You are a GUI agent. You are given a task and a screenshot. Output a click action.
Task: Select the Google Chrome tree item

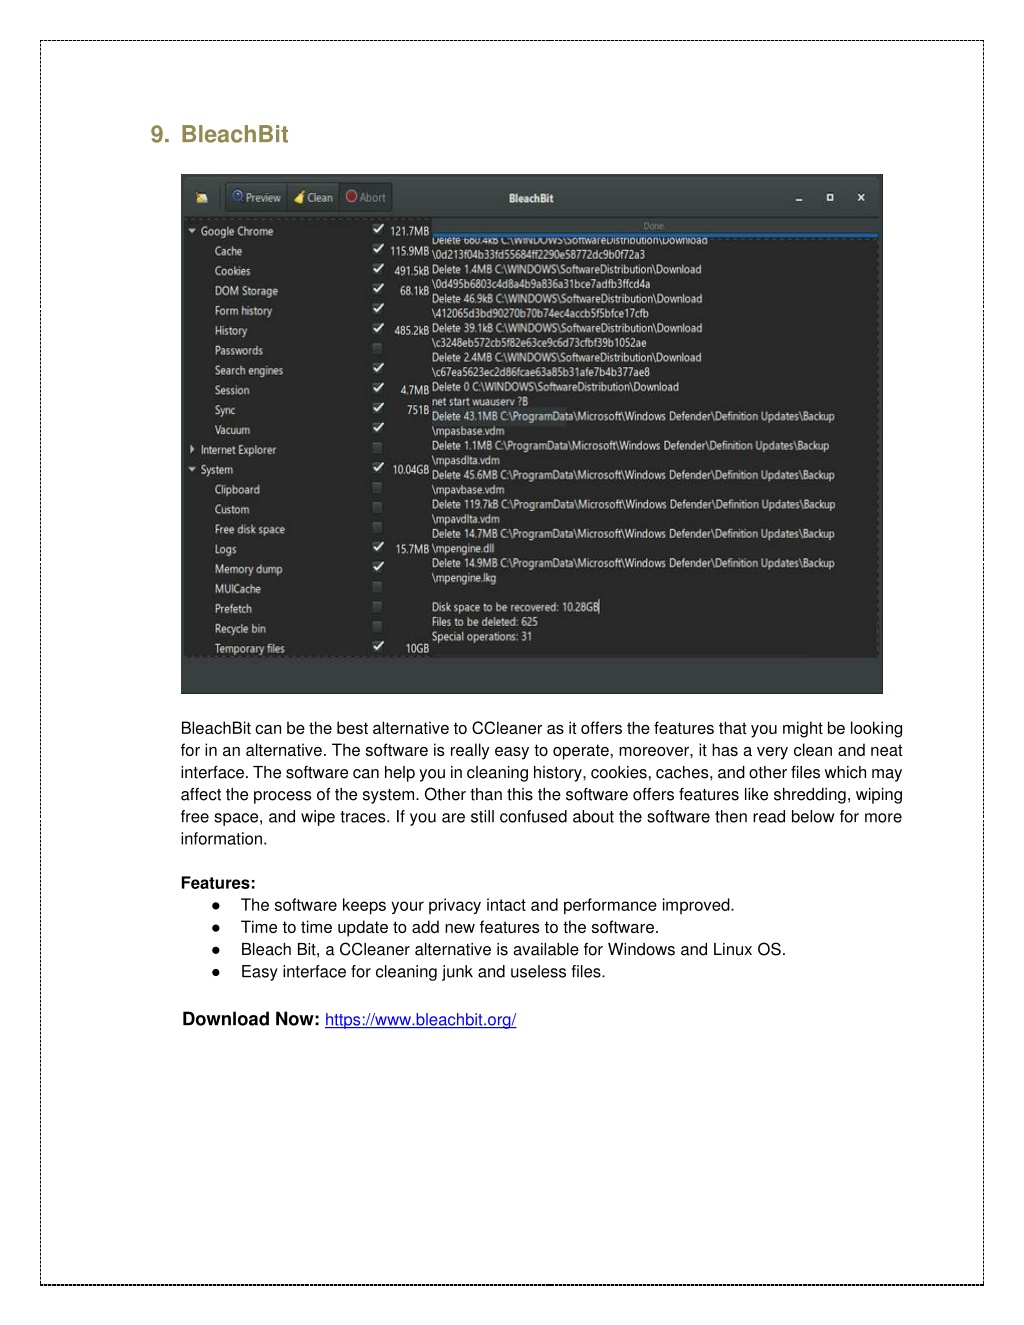(x=237, y=231)
